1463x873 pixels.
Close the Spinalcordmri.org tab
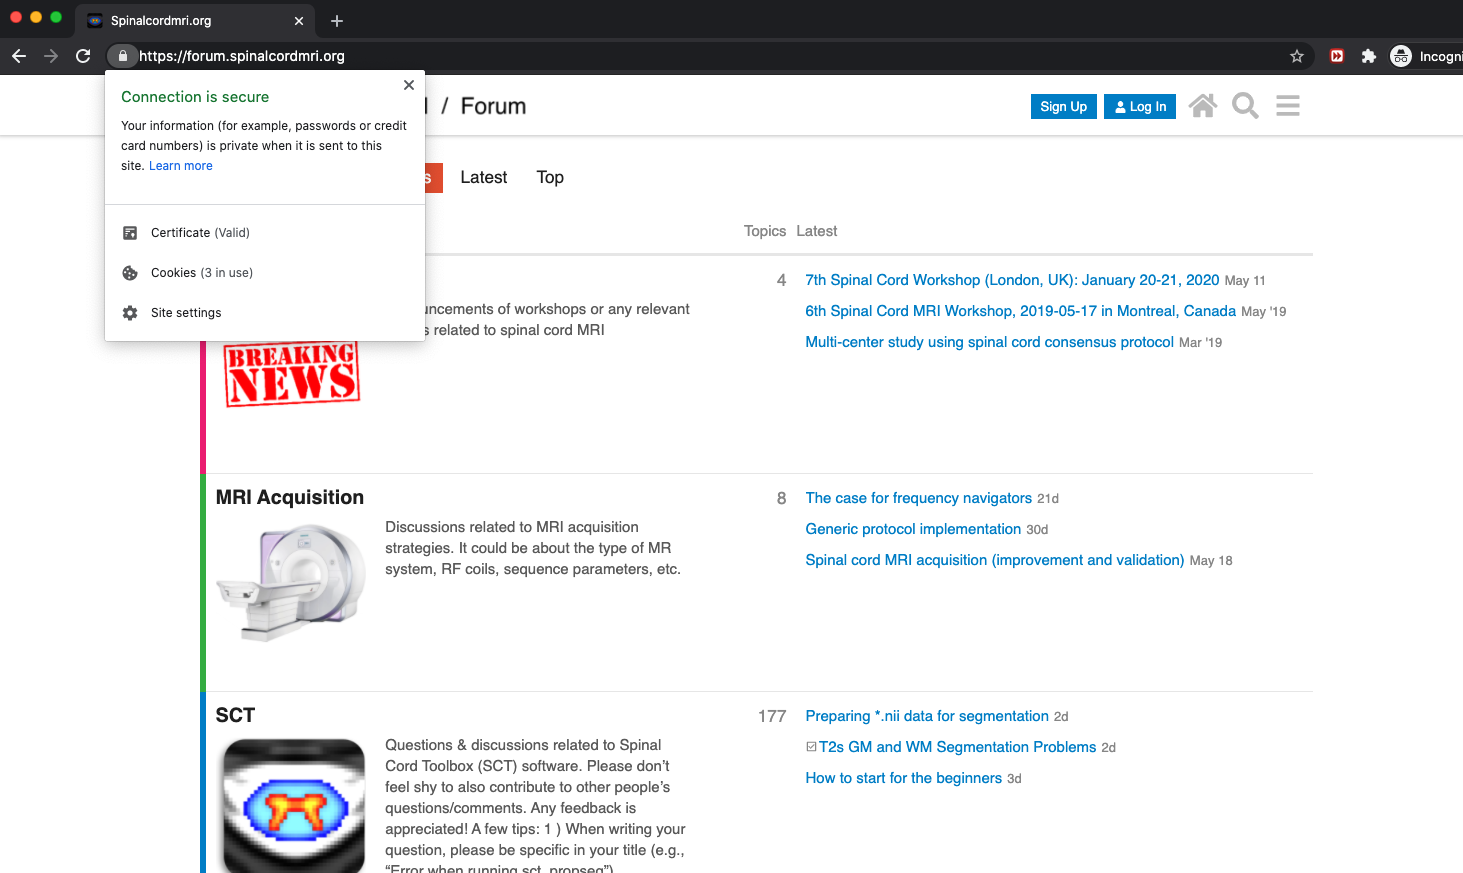tap(299, 21)
